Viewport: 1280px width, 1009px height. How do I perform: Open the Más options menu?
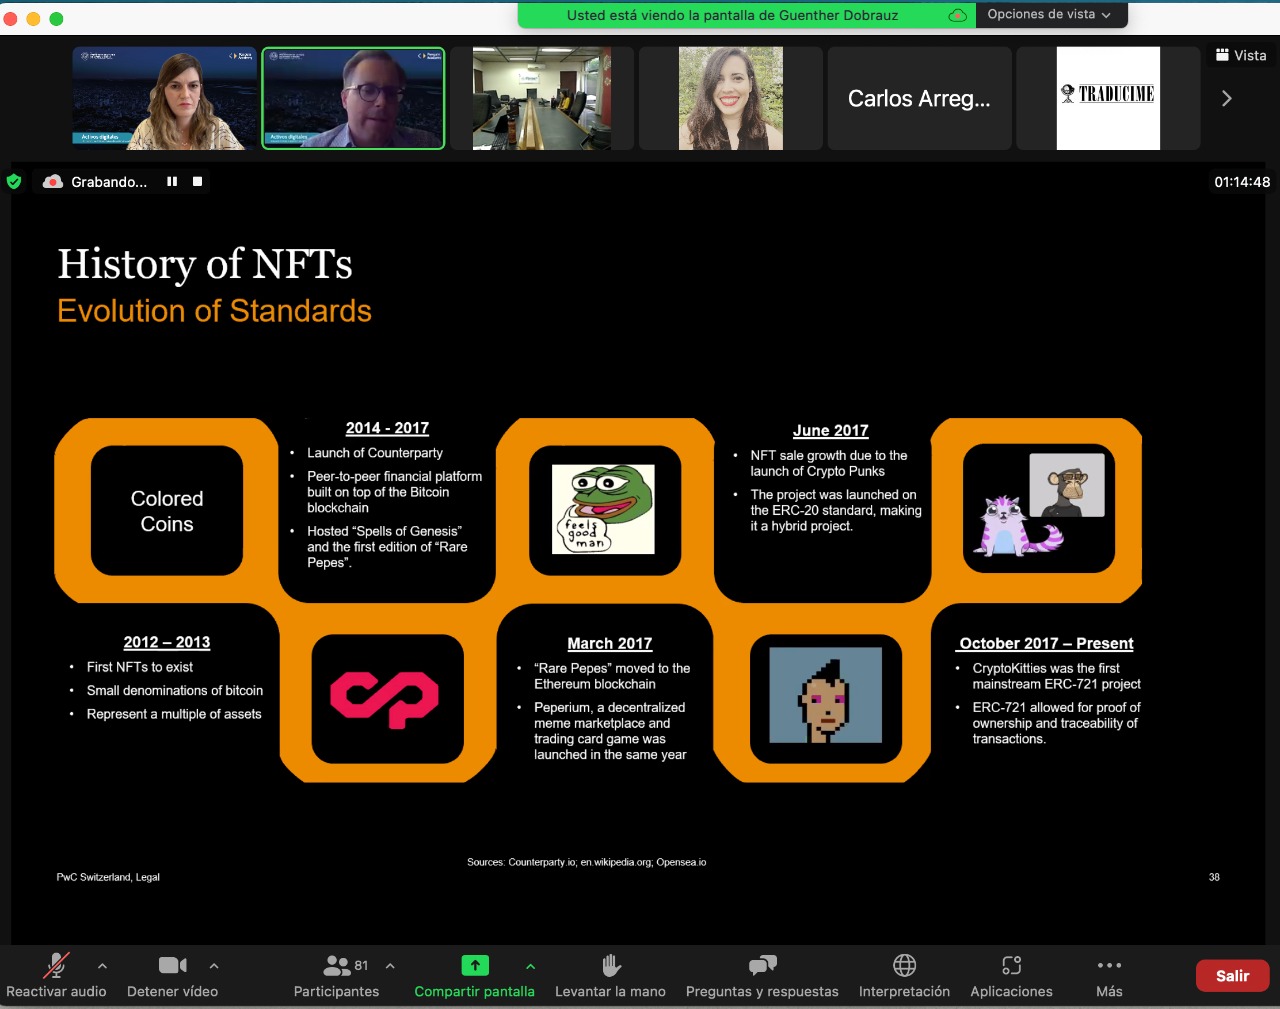(x=1109, y=975)
